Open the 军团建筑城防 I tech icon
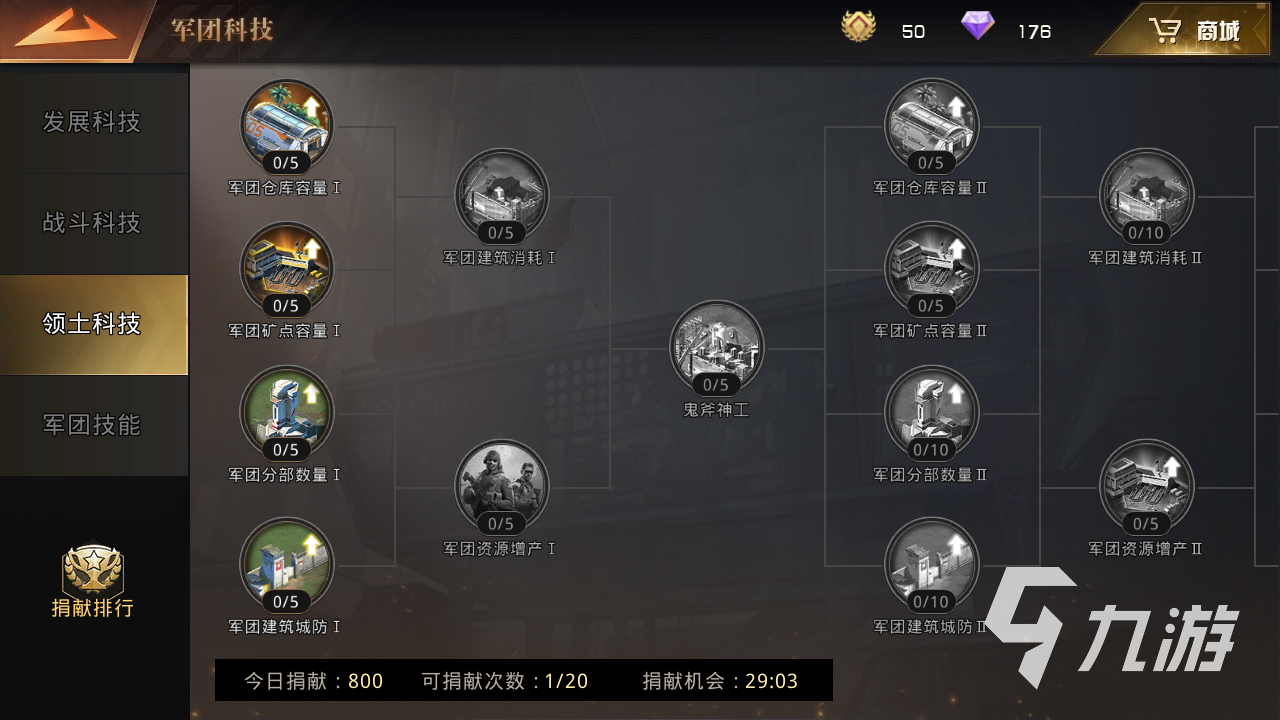This screenshot has width=1280, height=720. 286,565
